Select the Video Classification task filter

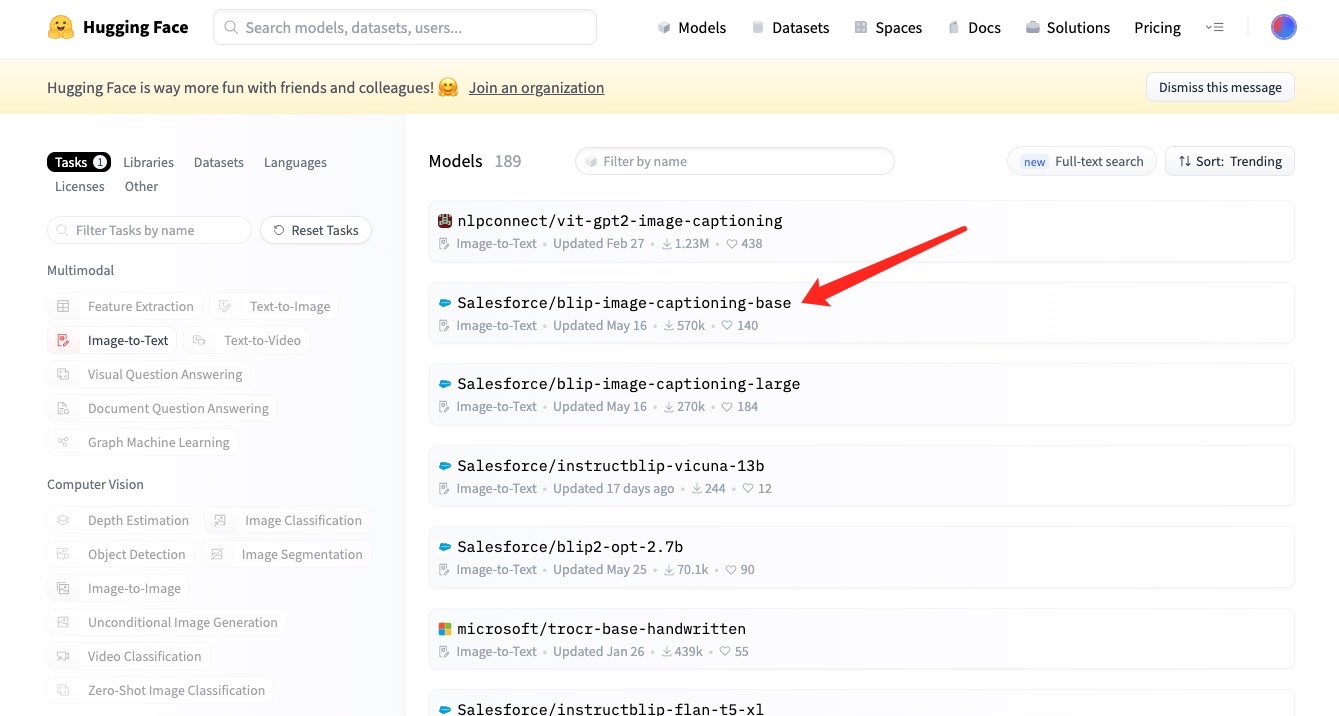tap(129, 656)
